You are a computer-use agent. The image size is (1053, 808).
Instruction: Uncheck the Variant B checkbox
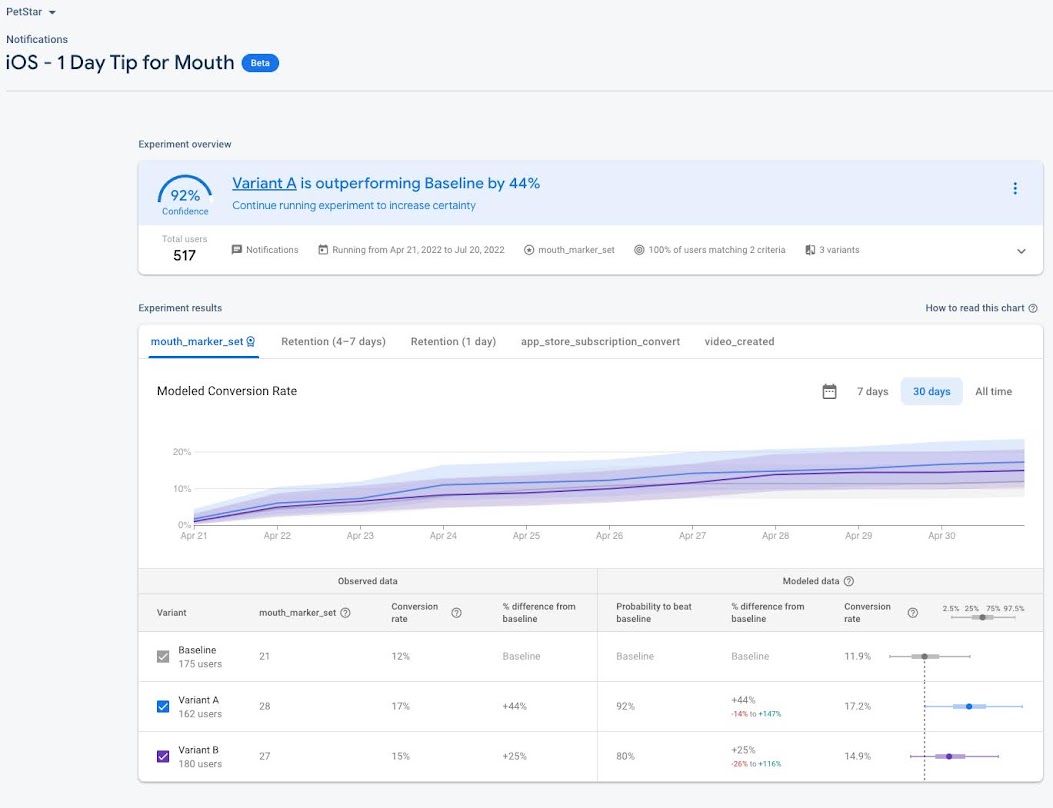(164, 757)
